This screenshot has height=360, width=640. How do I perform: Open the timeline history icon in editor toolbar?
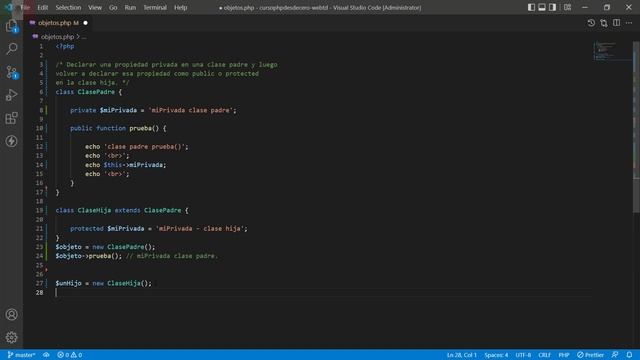tap(591, 23)
